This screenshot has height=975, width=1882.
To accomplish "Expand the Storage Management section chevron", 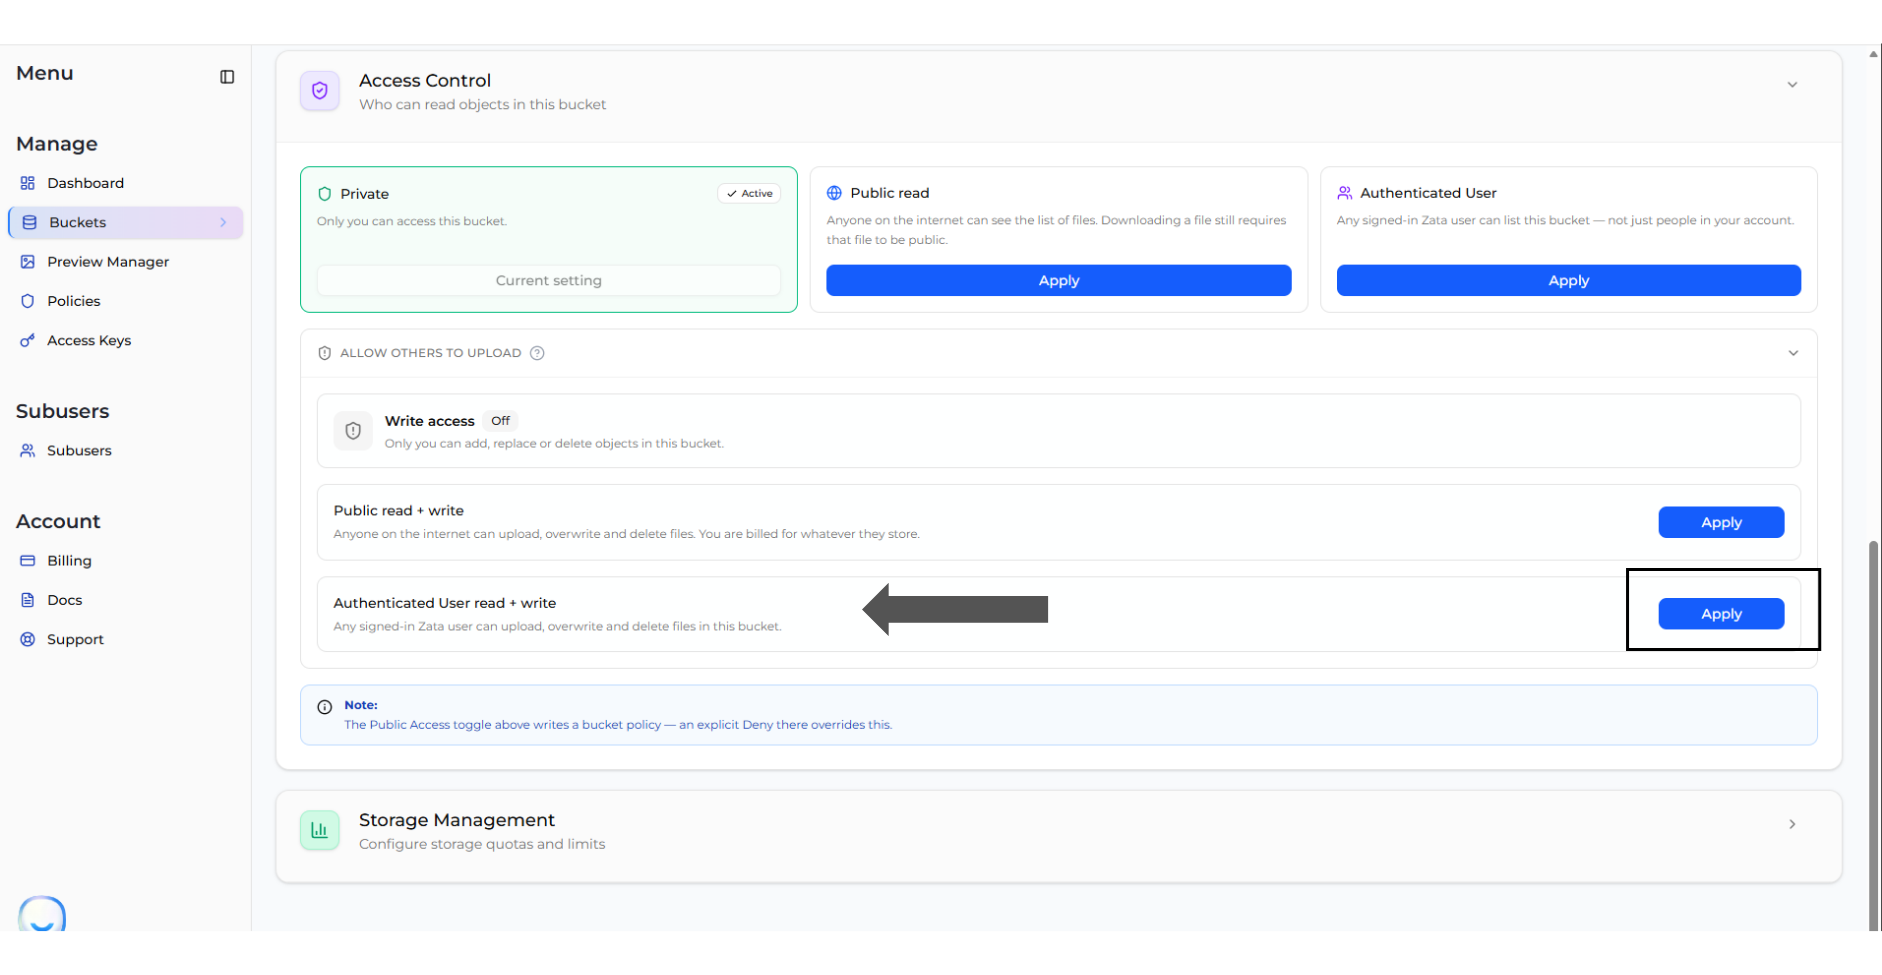I will coord(1792,824).
